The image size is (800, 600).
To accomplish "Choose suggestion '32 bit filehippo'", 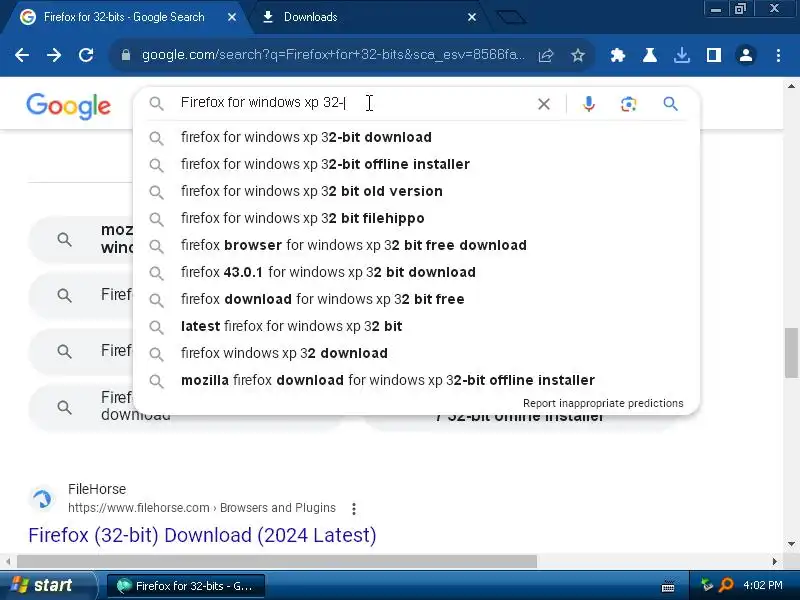I will point(417,218).
